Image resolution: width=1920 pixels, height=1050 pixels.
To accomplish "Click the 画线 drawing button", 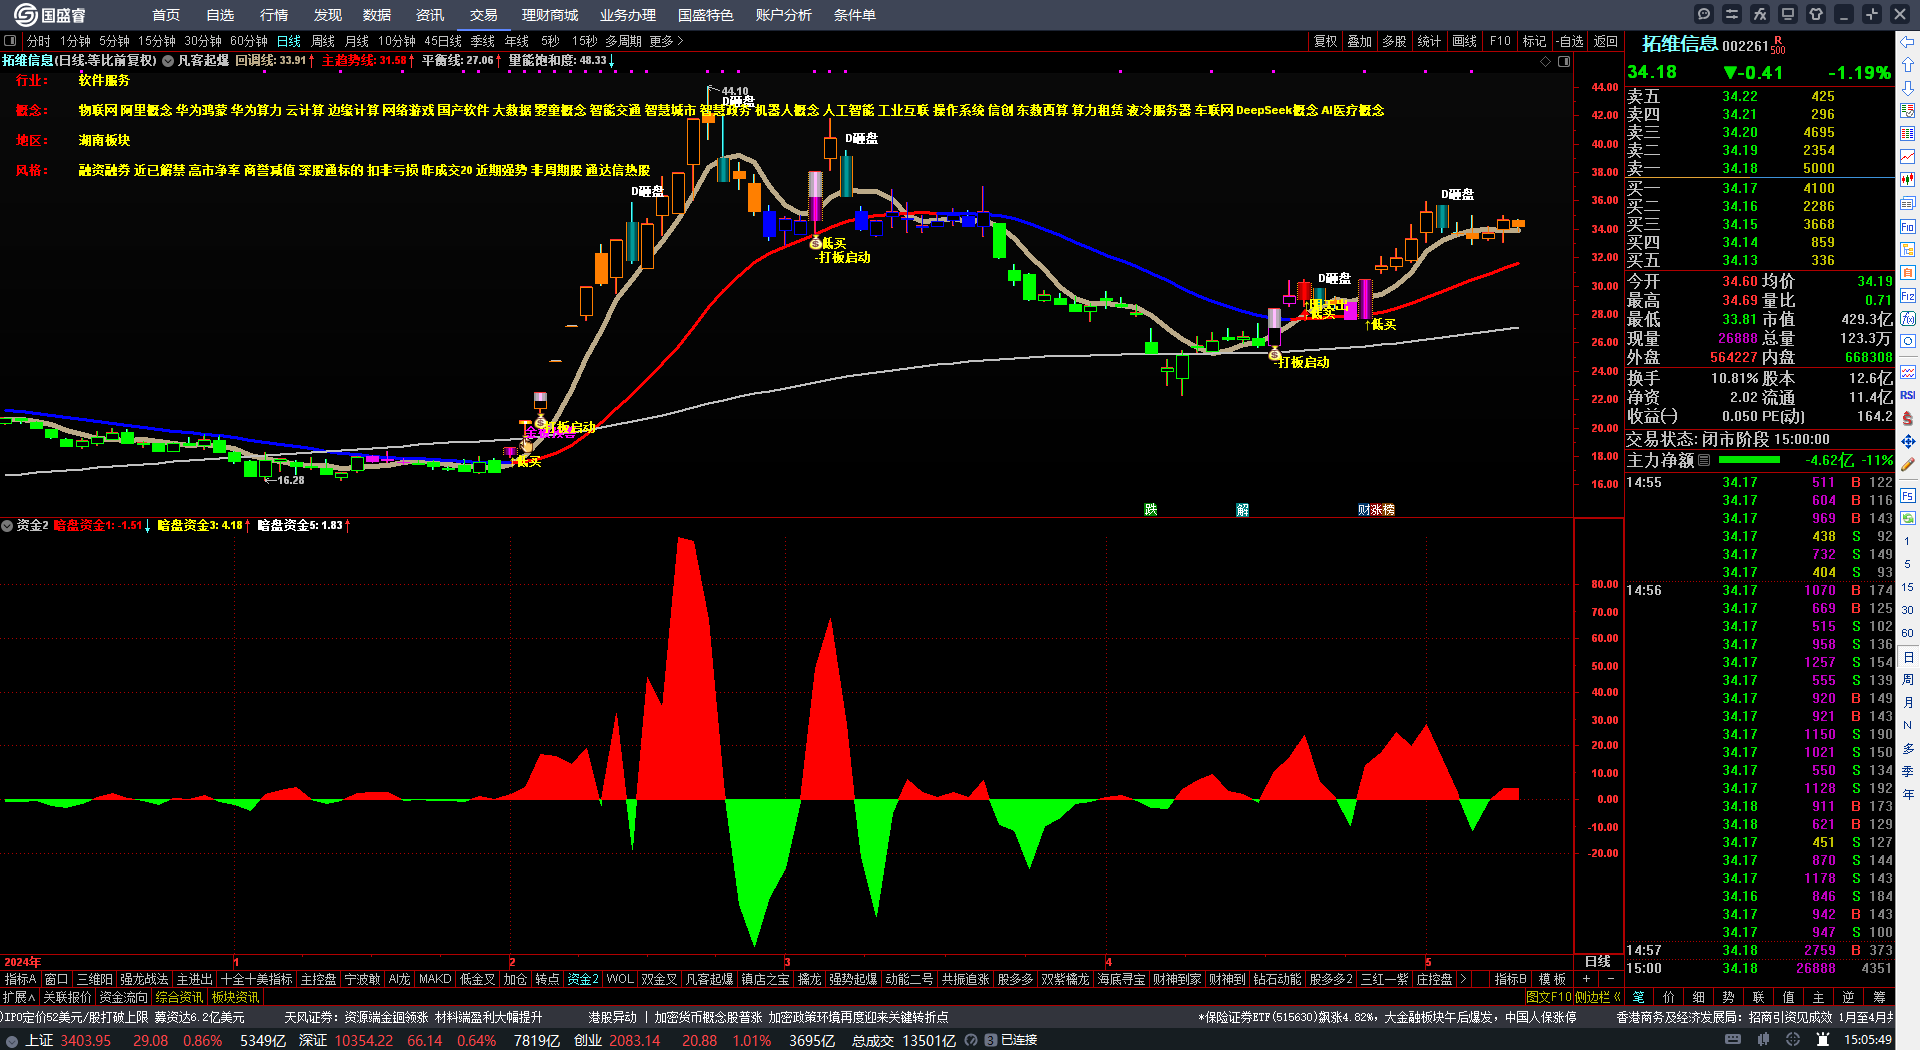I will point(1465,41).
